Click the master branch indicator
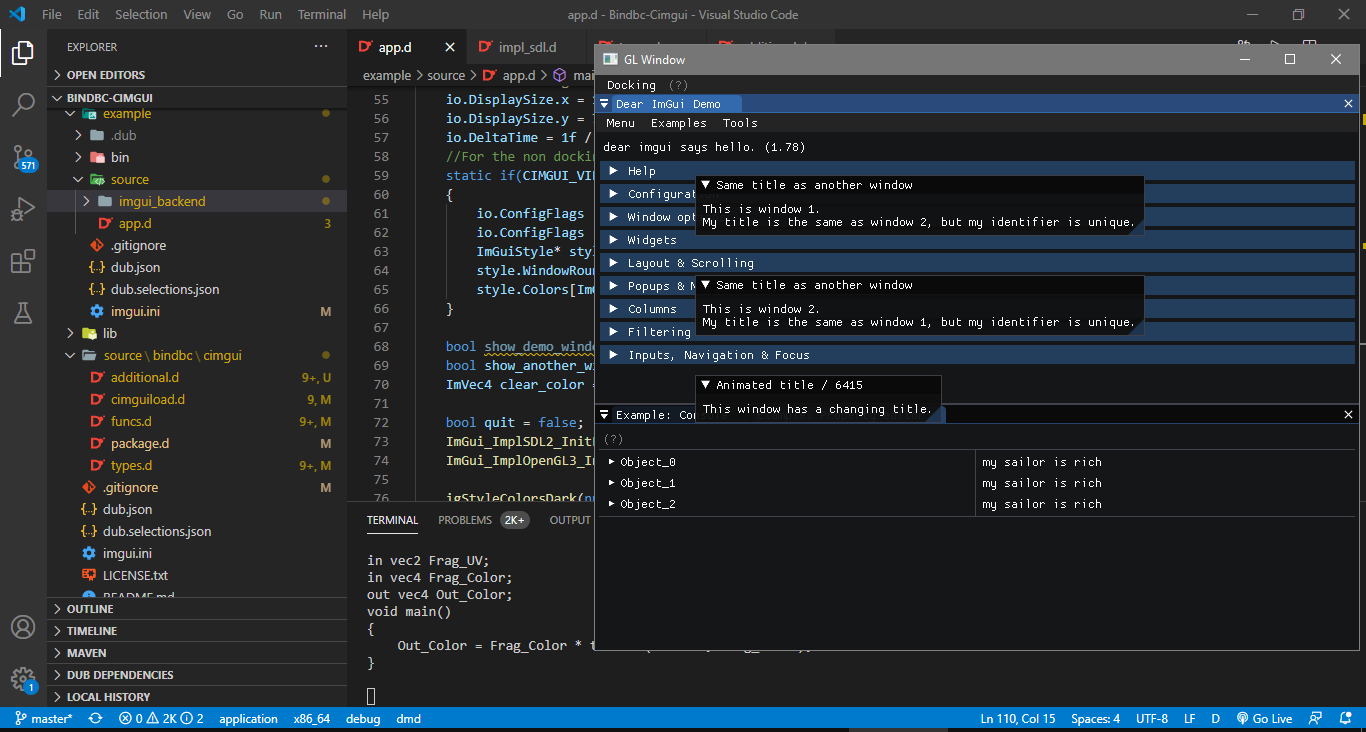The height and width of the screenshot is (732, 1366). pyautogui.click(x=43, y=719)
